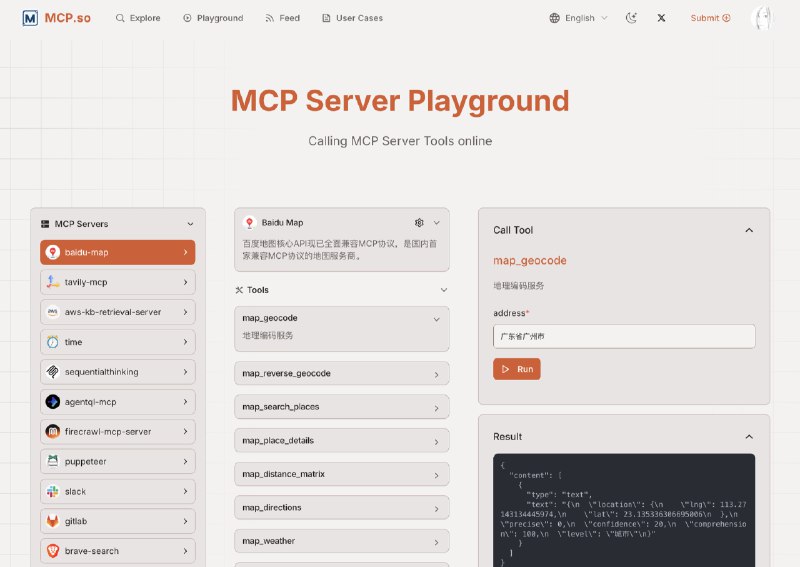
Task: Click the sequentialthinking icon
Action: pyautogui.click(x=53, y=372)
